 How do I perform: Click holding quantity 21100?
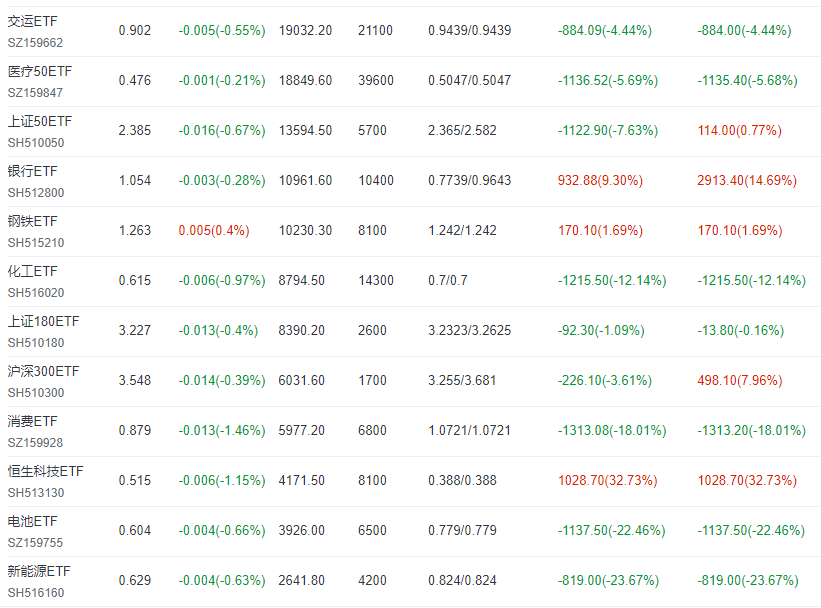(x=375, y=30)
